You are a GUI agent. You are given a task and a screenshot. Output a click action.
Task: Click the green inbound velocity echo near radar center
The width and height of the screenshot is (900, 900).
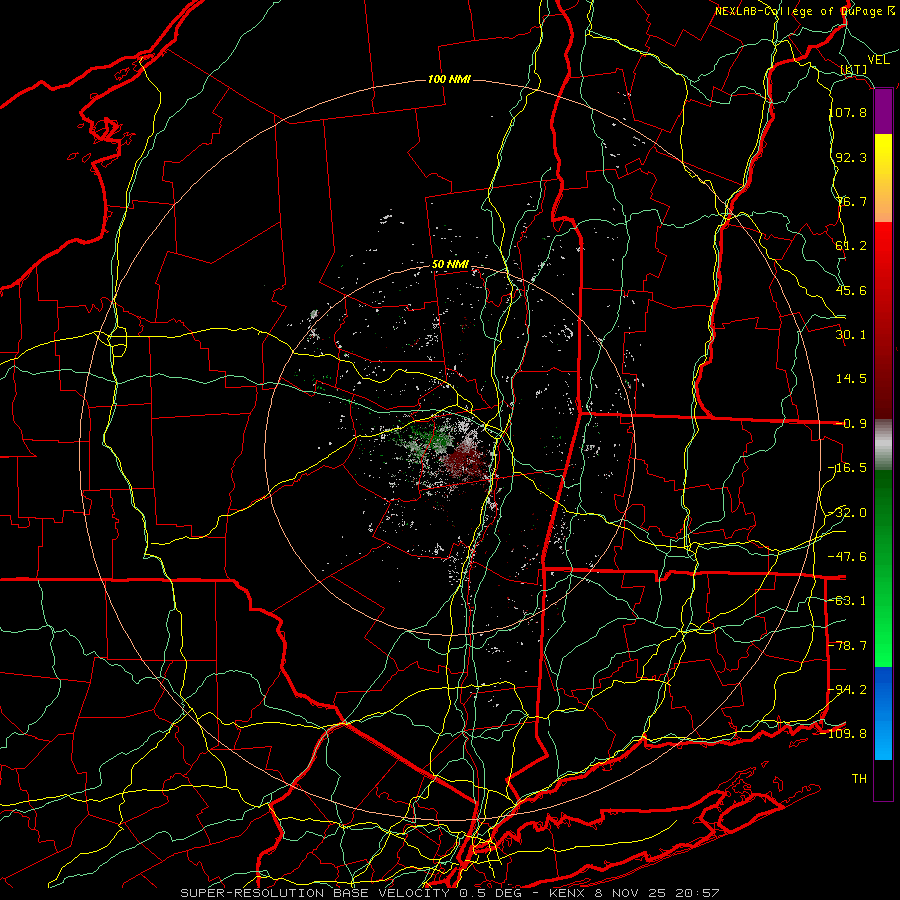pos(437,439)
